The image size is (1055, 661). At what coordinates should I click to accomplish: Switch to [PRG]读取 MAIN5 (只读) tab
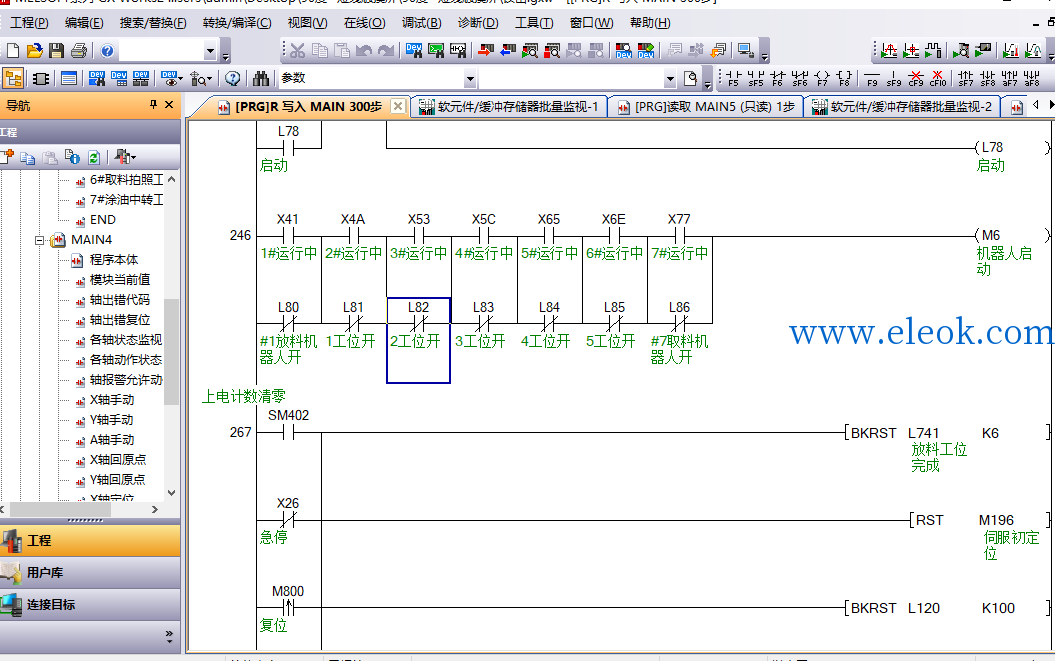[706, 106]
